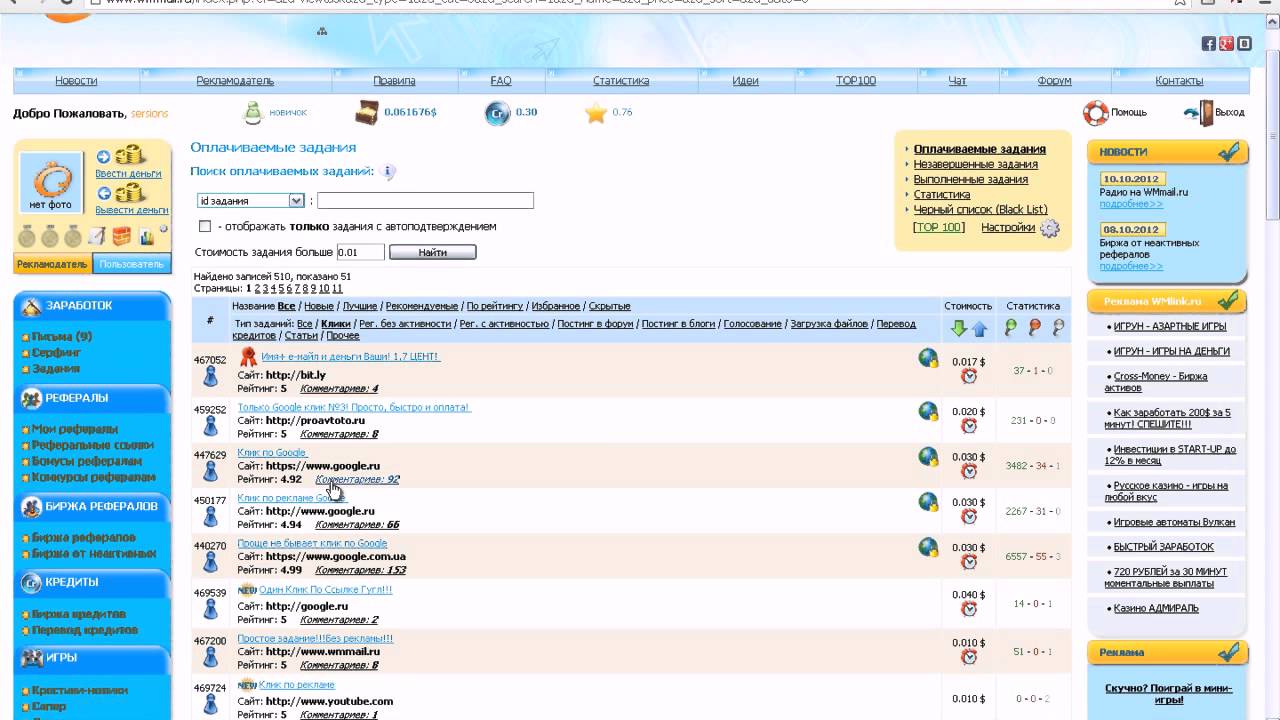The height and width of the screenshot is (720, 1280).
Task: Switch to the Пользователь tab
Action: pyautogui.click(x=131, y=264)
